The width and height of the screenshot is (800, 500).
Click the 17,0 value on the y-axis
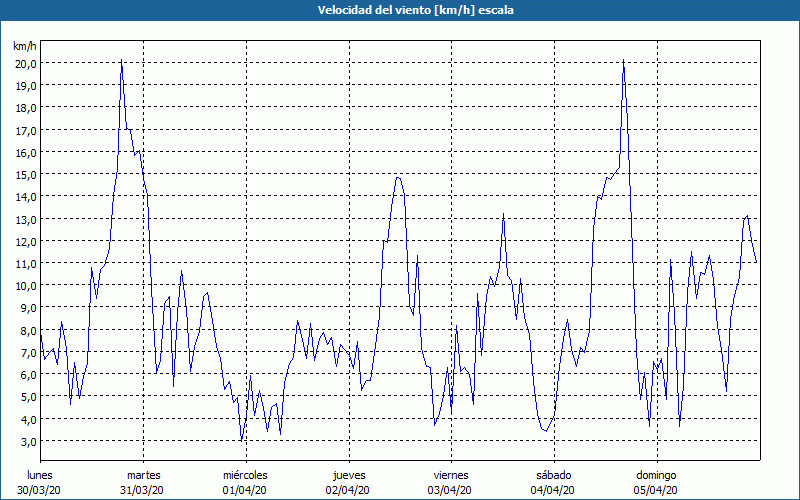26,131
